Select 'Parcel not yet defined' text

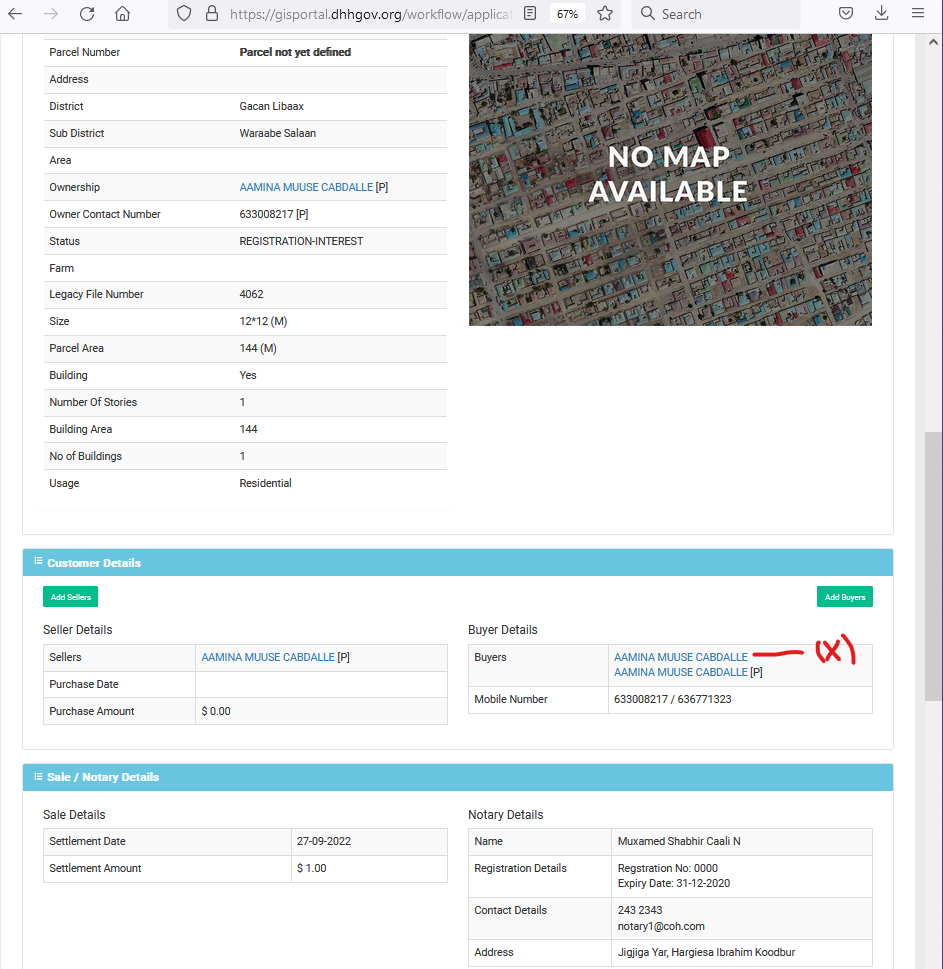point(295,53)
